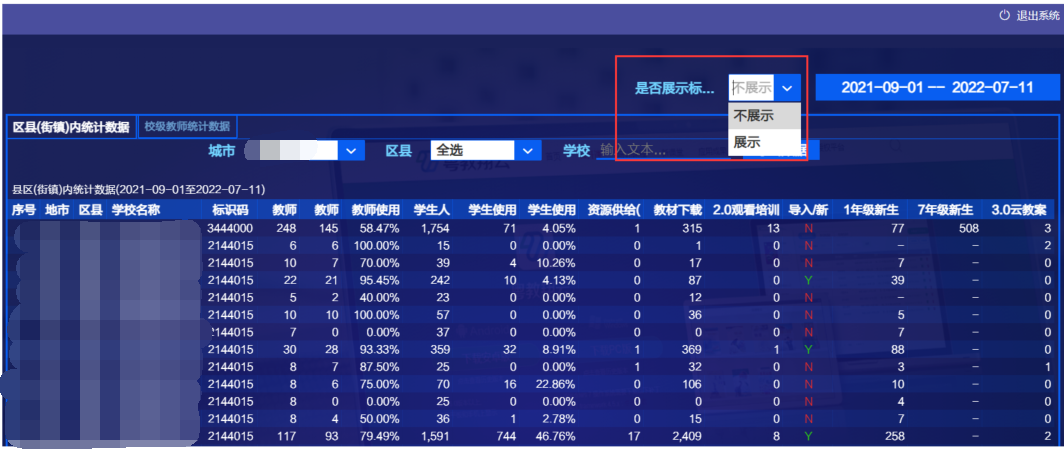
Task: Select the 10.26% cell
Action: click(x=554, y=263)
